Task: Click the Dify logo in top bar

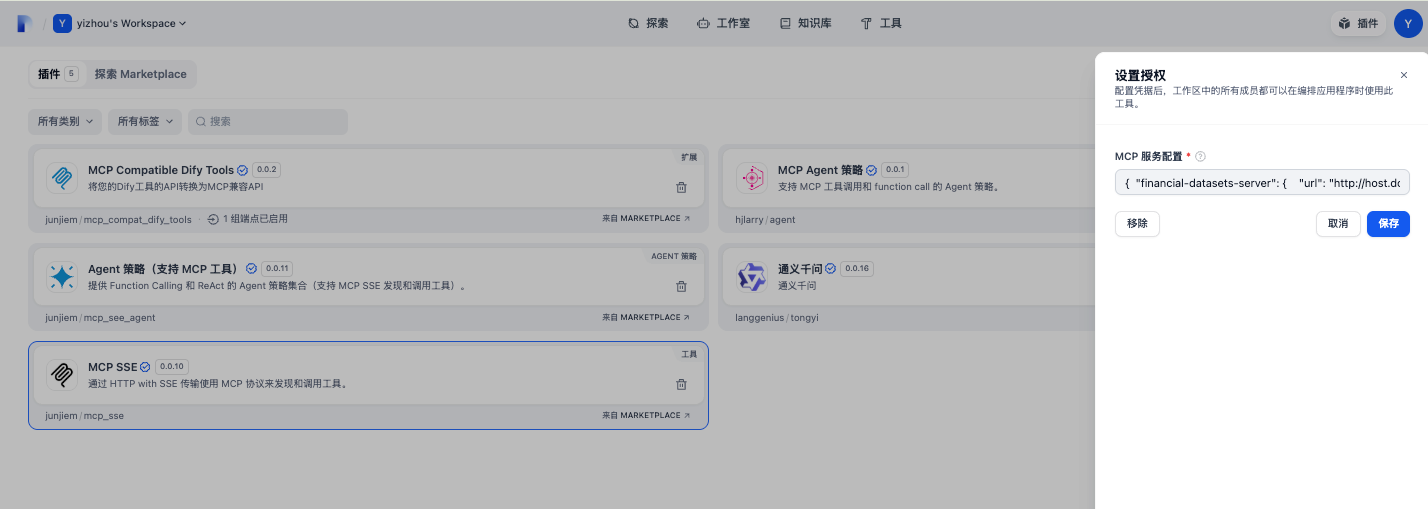Action: (25, 23)
